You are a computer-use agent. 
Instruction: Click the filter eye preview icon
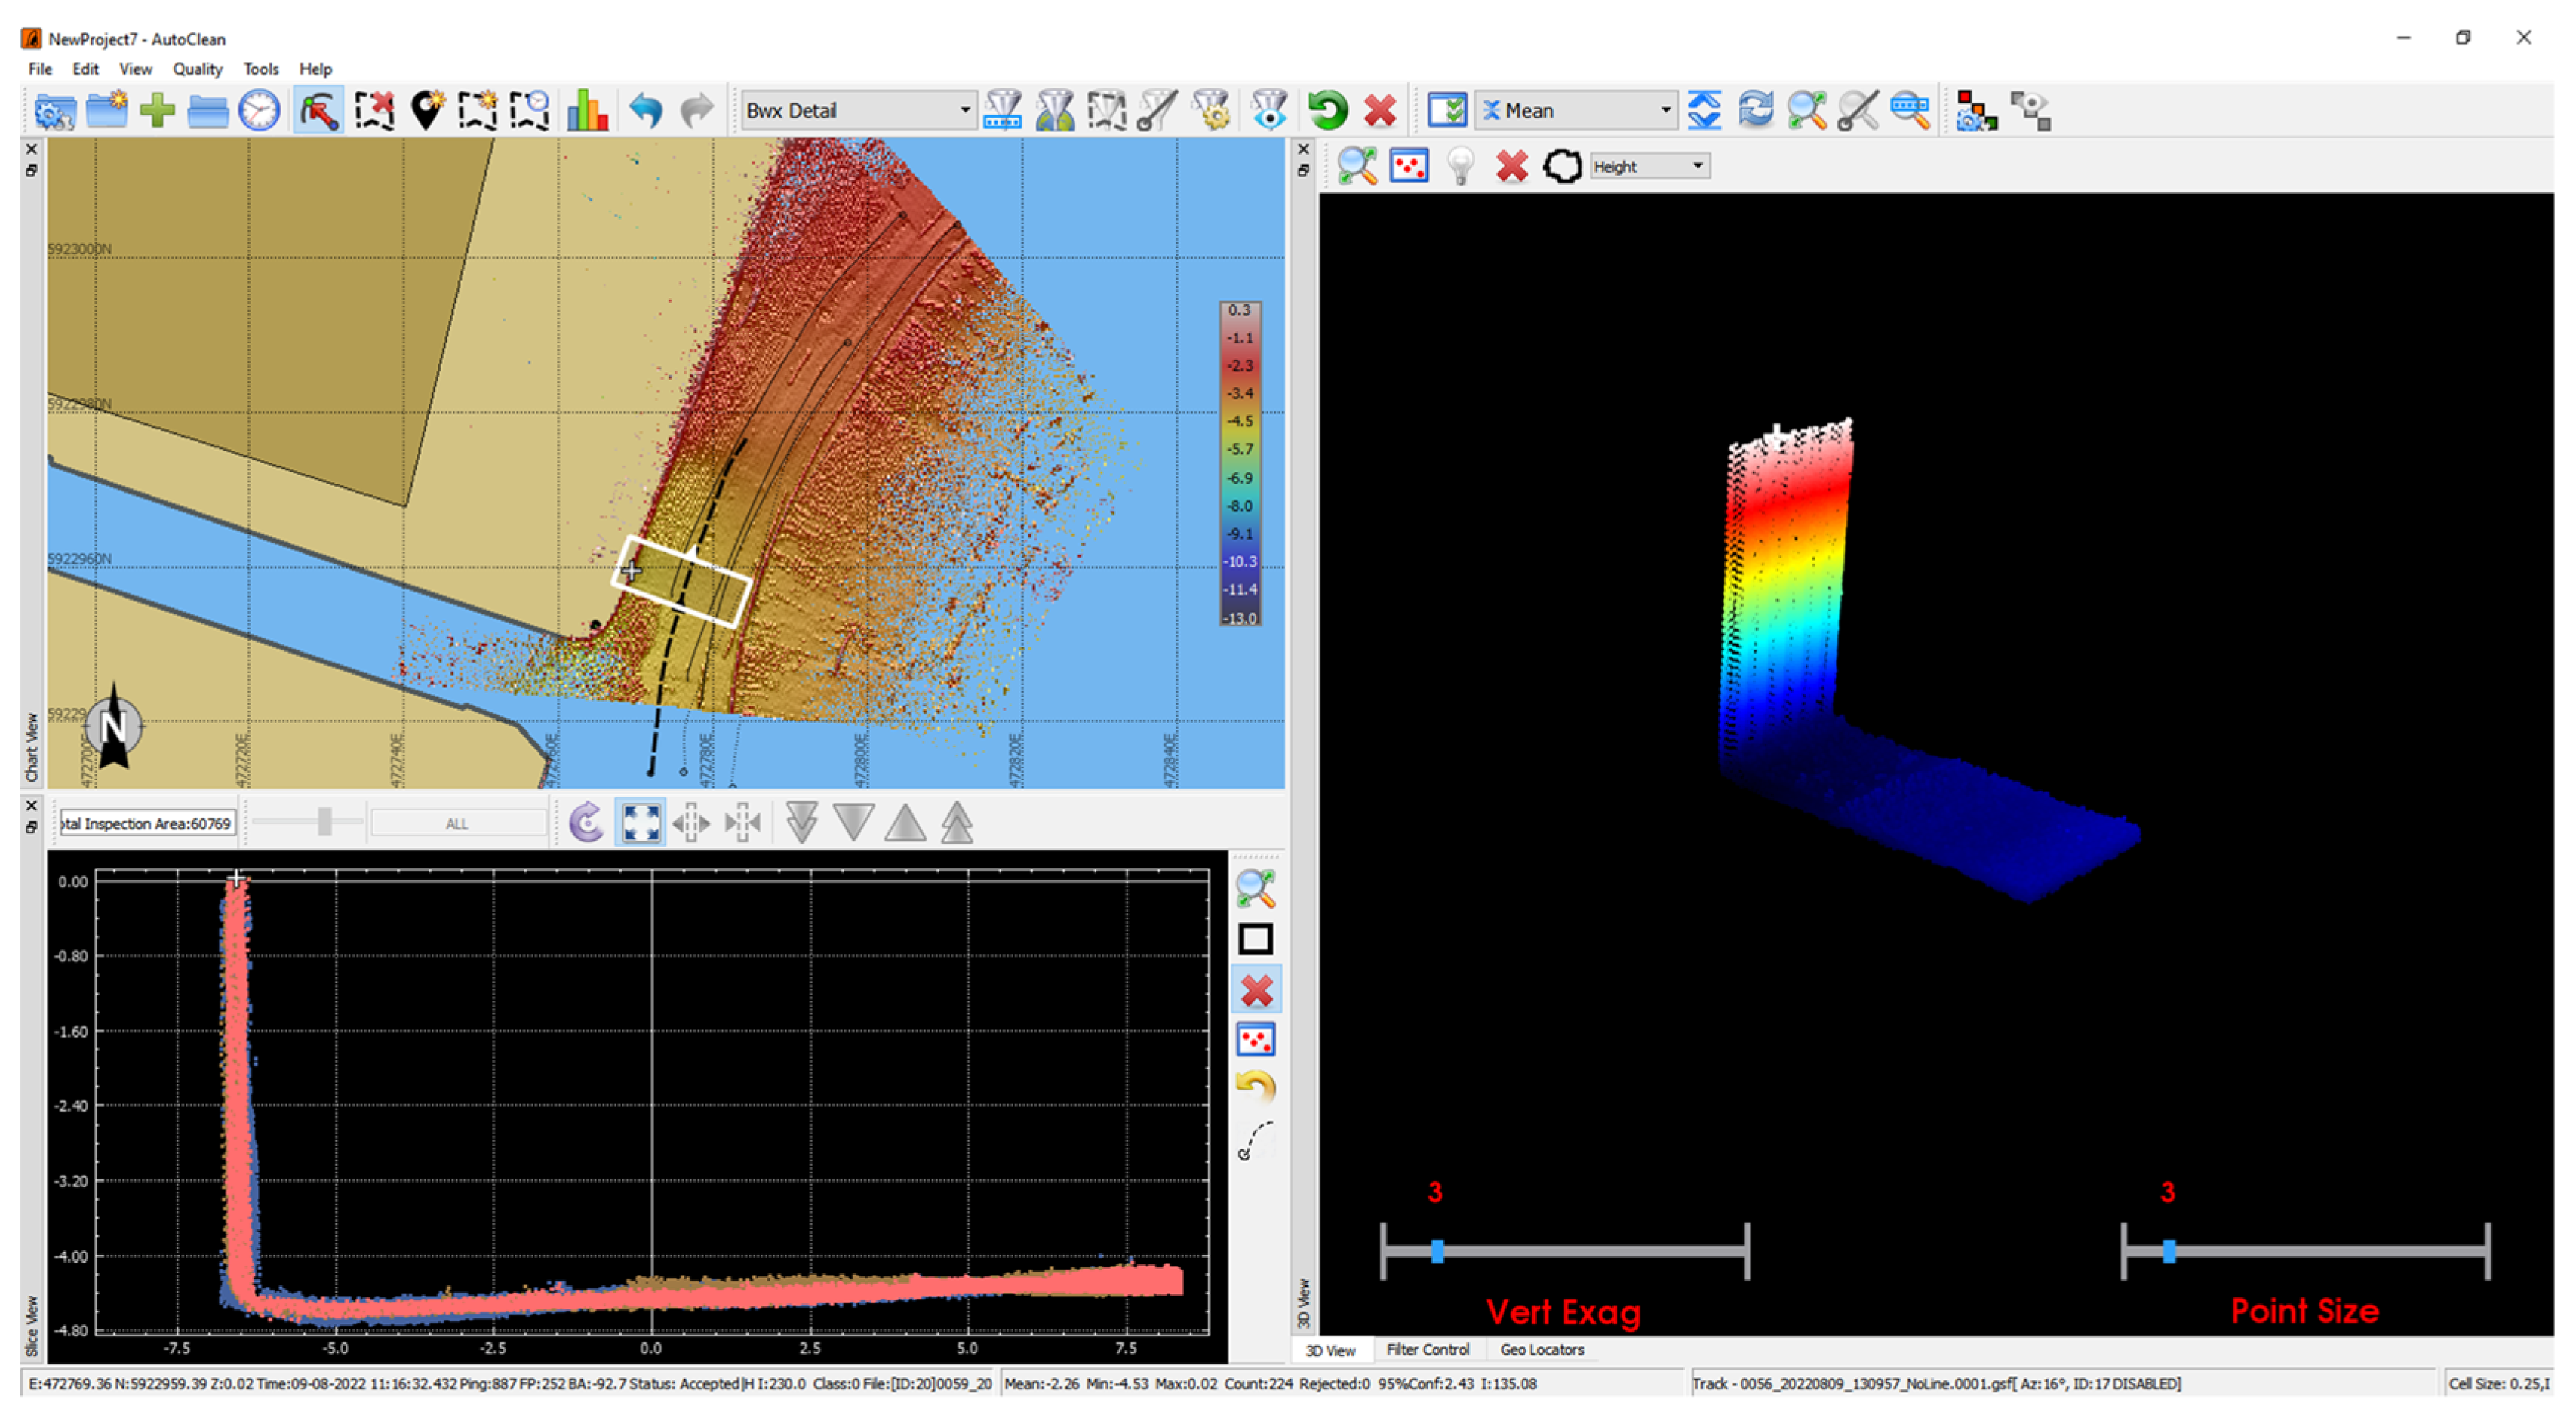point(1269,110)
